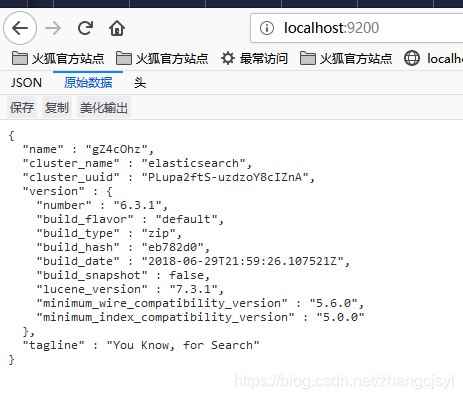Click the 复制 copy button
The image size is (463, 399).
click(57, 107)
